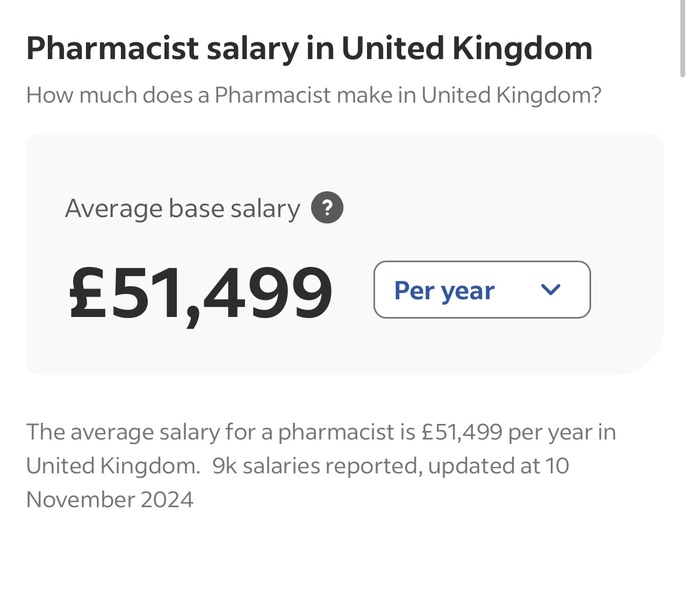Click 'United Kingdom' in the bold heading
This screenshot has height=598, width=690.
[x=467, y=48]
